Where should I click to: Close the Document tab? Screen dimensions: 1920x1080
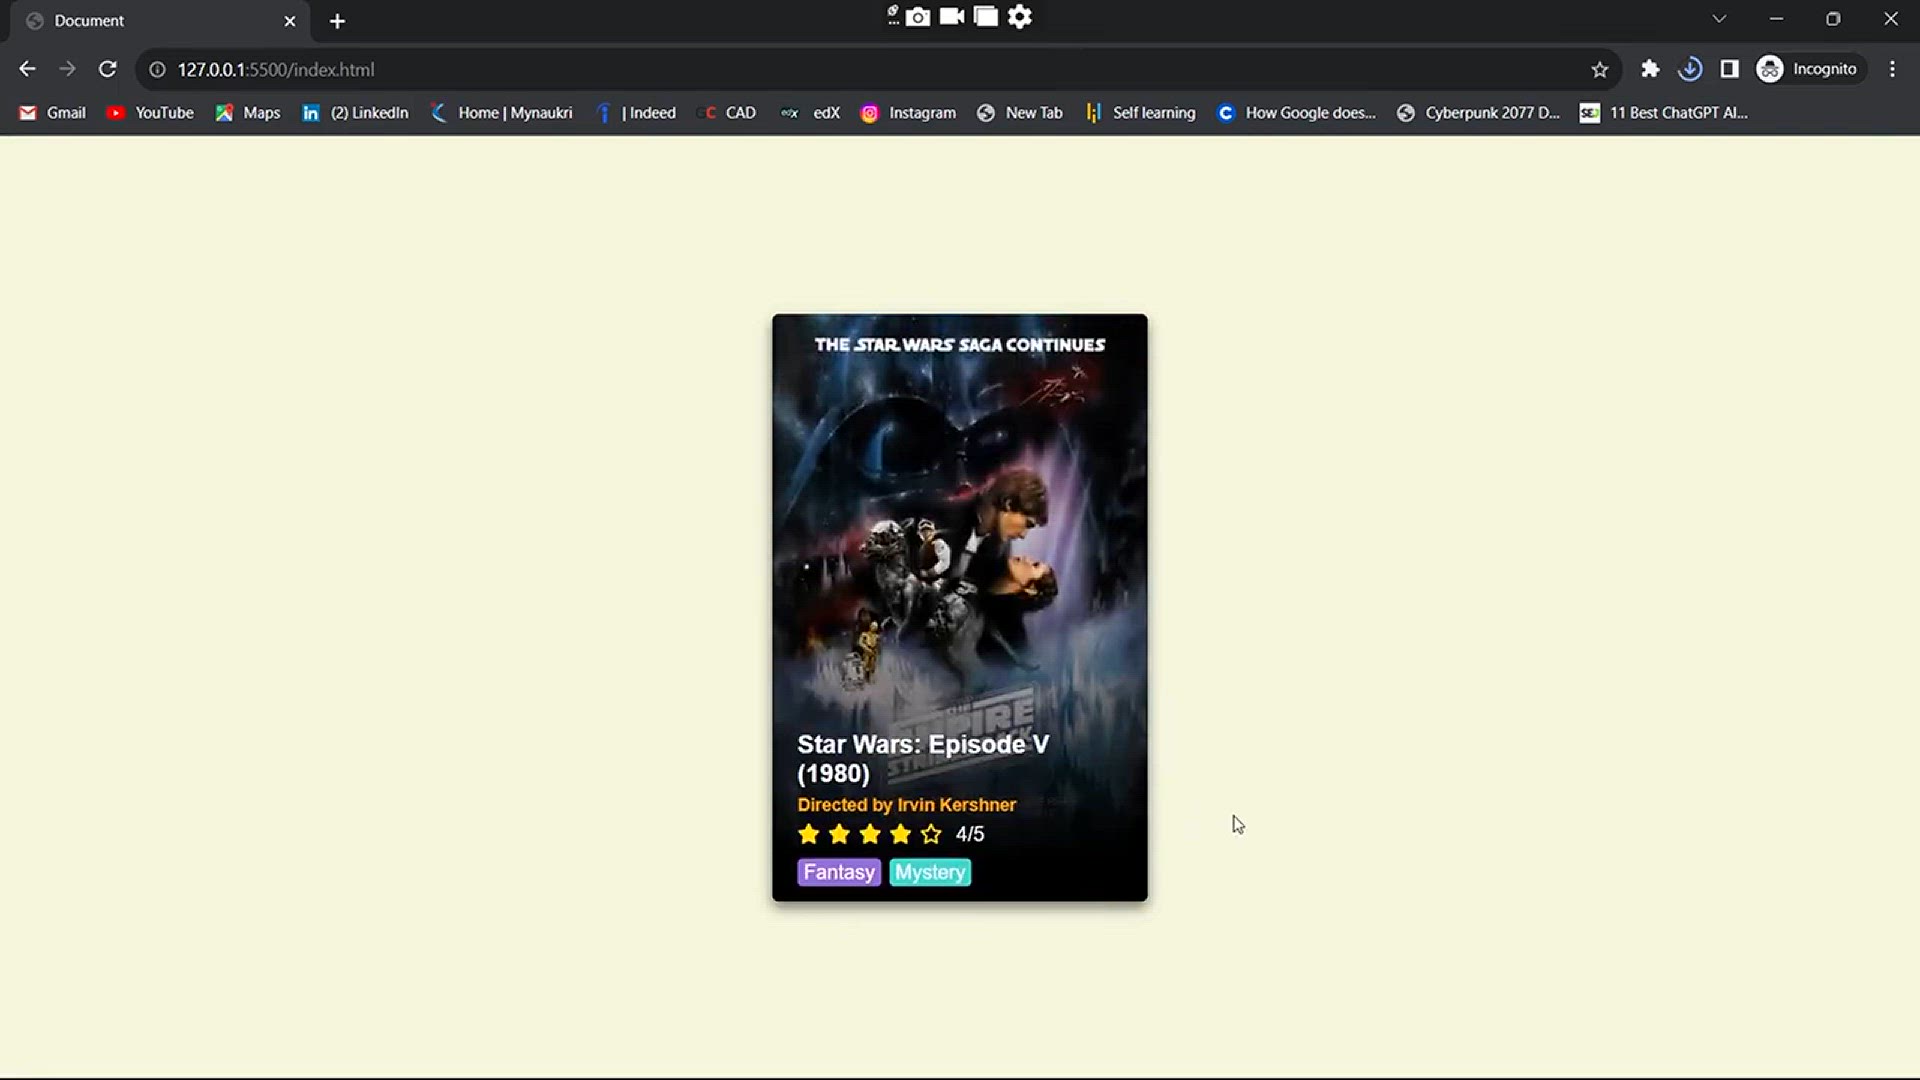[290, 21]
